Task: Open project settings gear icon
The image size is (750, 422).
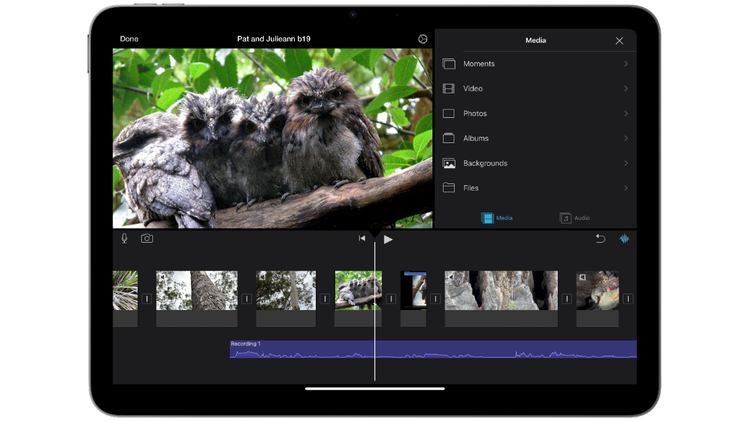Action: [x=423, y=39]
